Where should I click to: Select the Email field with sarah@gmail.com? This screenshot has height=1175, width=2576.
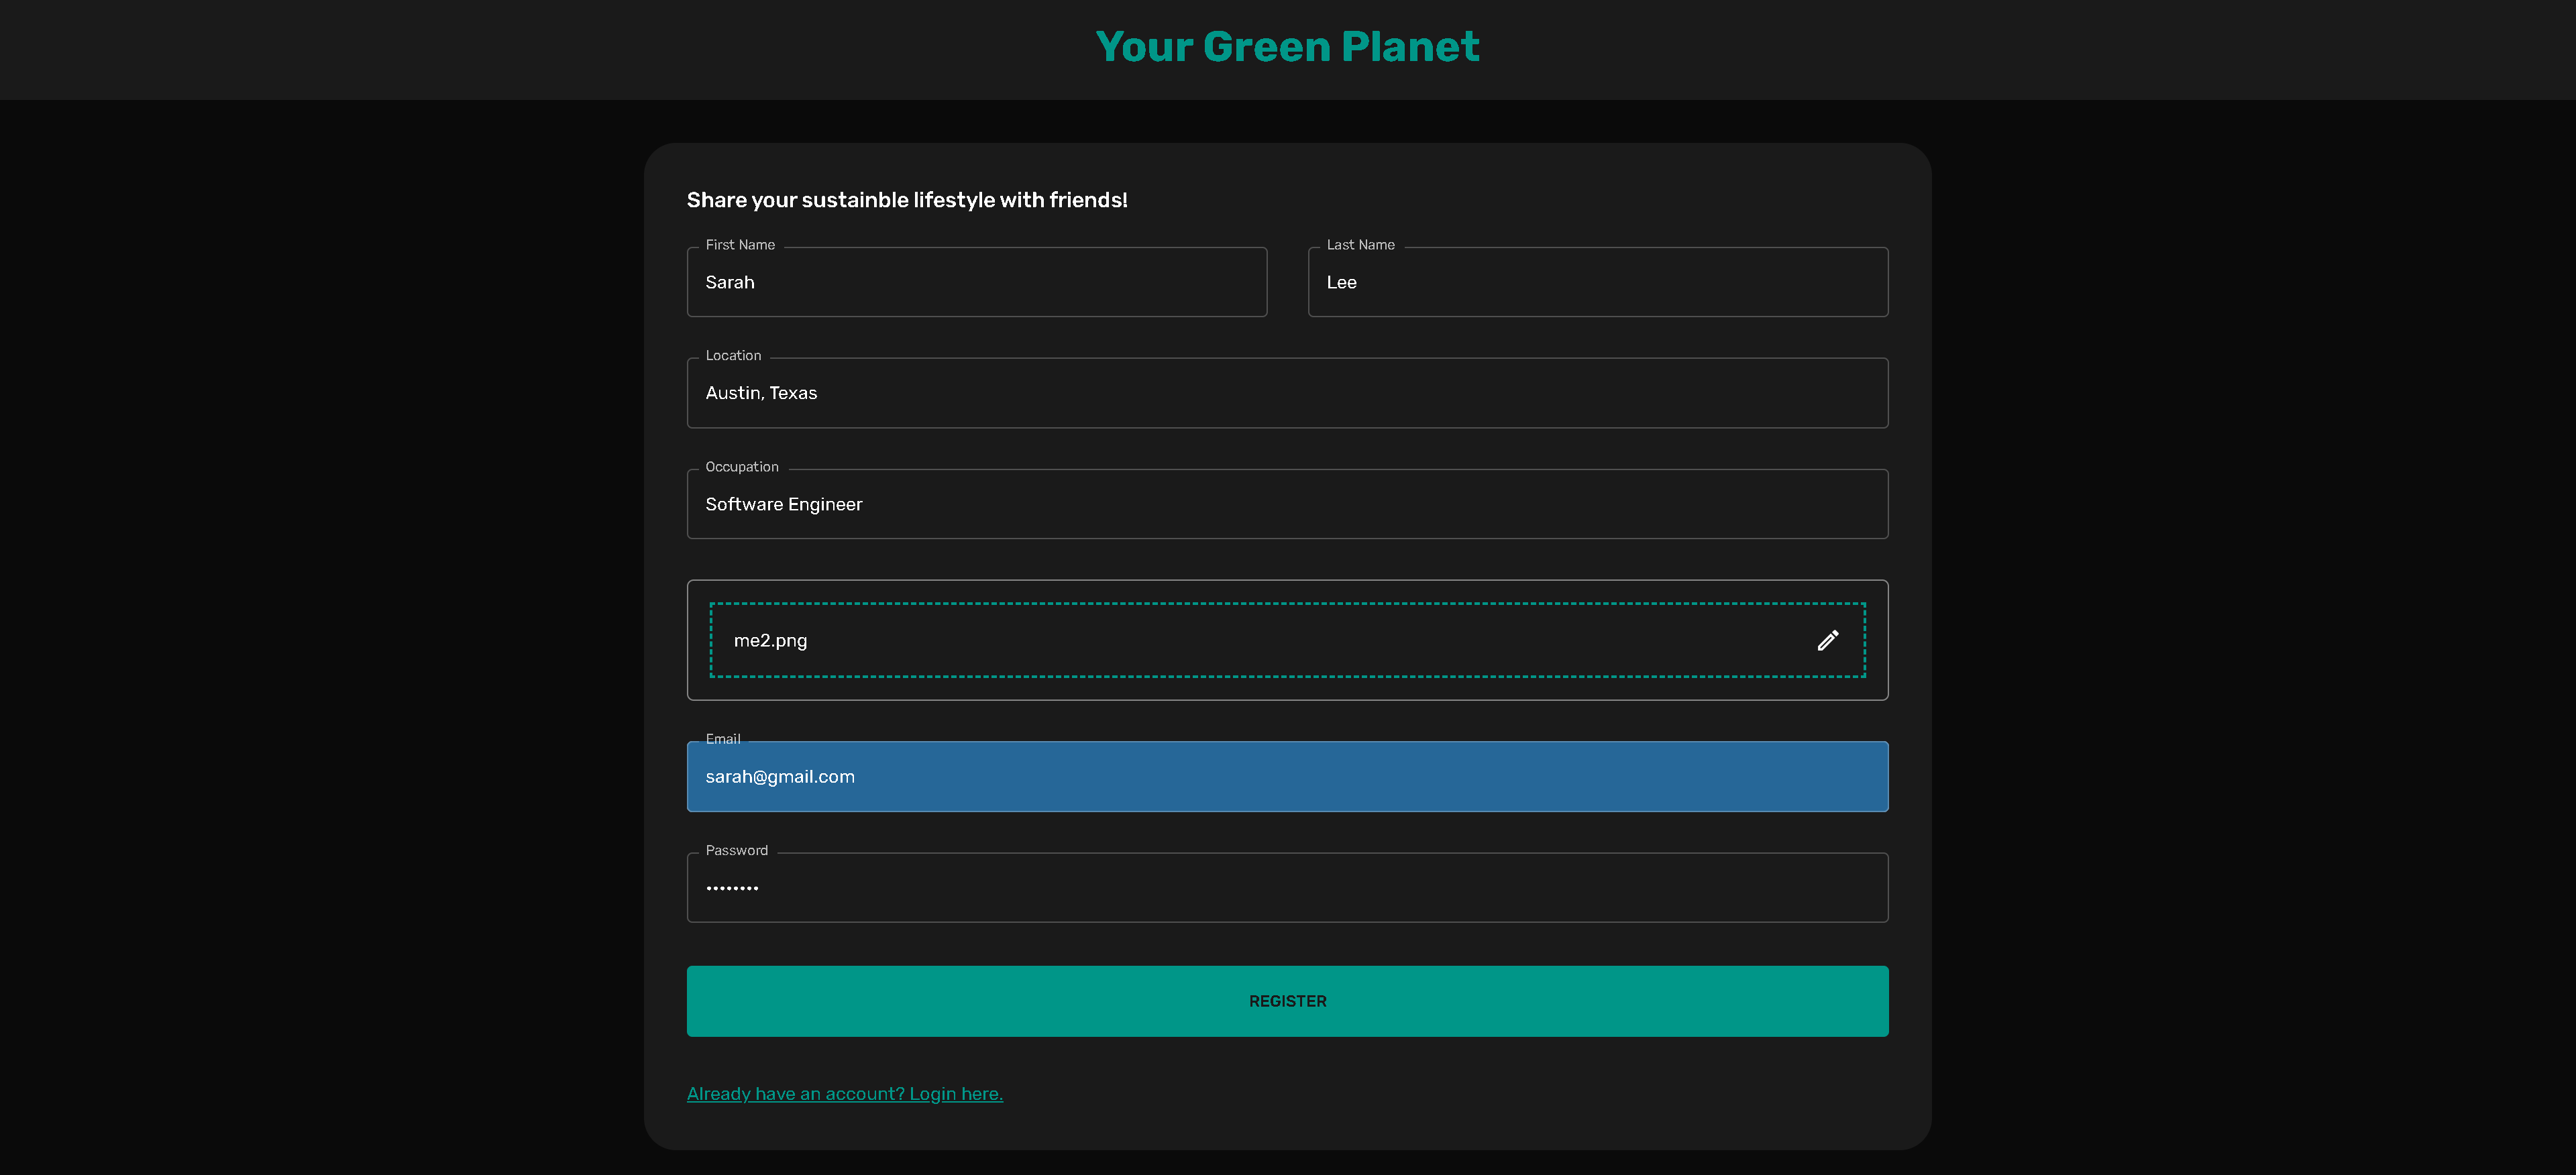click(x=1287, y=777)
